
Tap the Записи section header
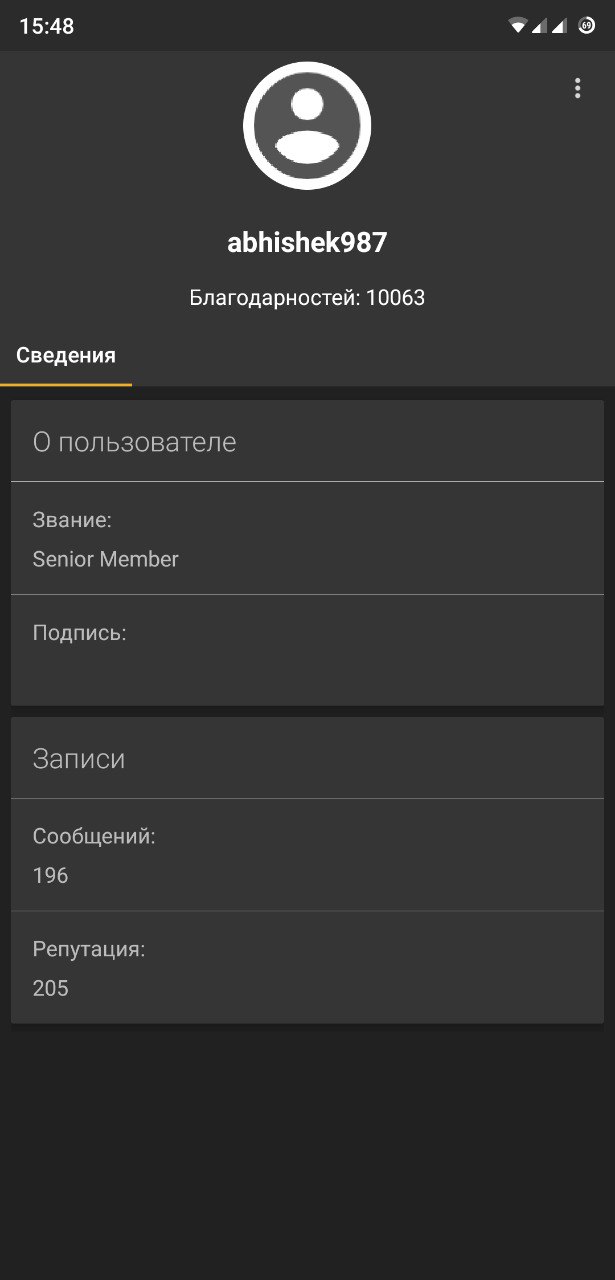coord(79,758)
